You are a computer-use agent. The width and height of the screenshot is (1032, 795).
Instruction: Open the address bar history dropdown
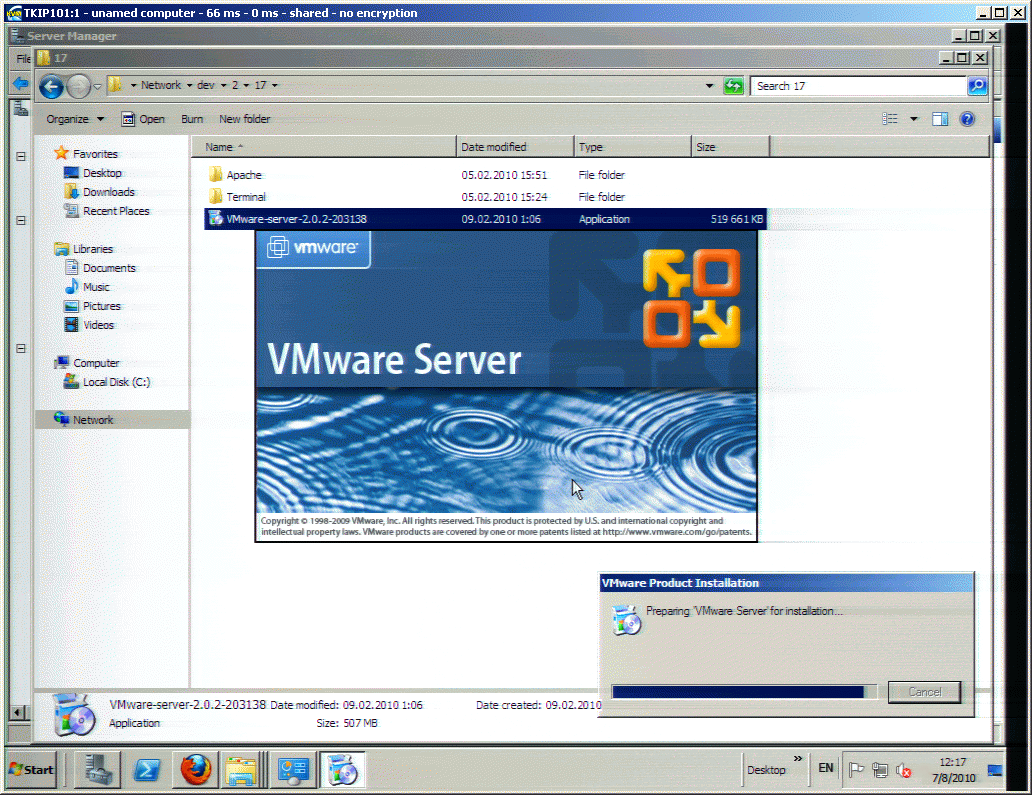click(710, 86)
